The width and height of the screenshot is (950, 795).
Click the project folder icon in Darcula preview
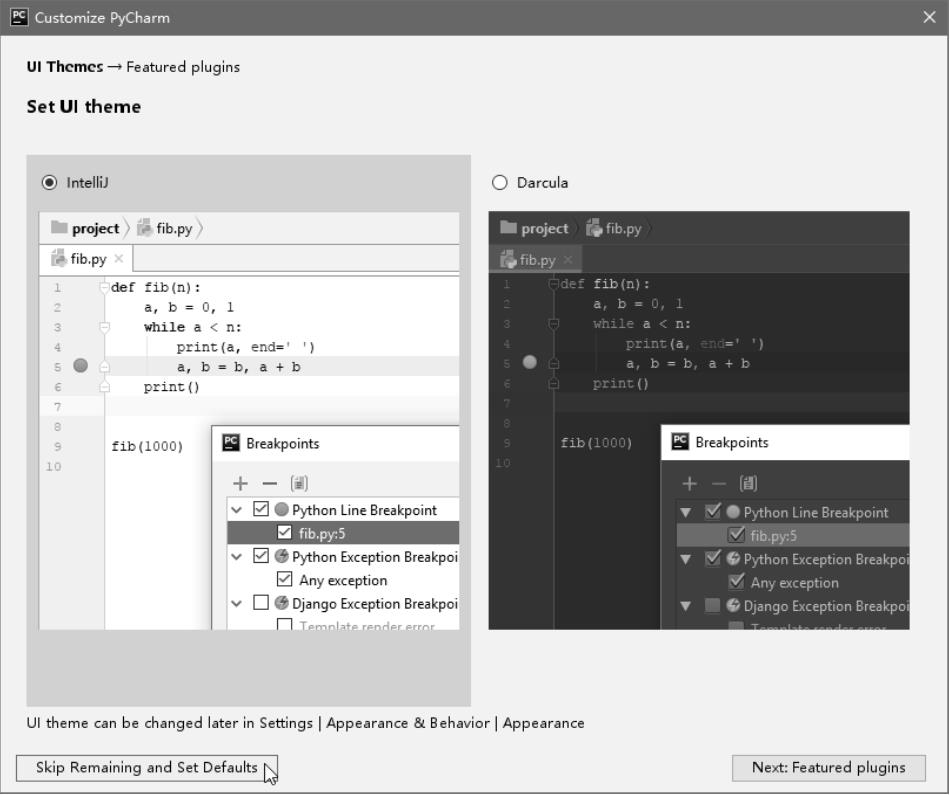pyautogui.click(x=509, y=228)
